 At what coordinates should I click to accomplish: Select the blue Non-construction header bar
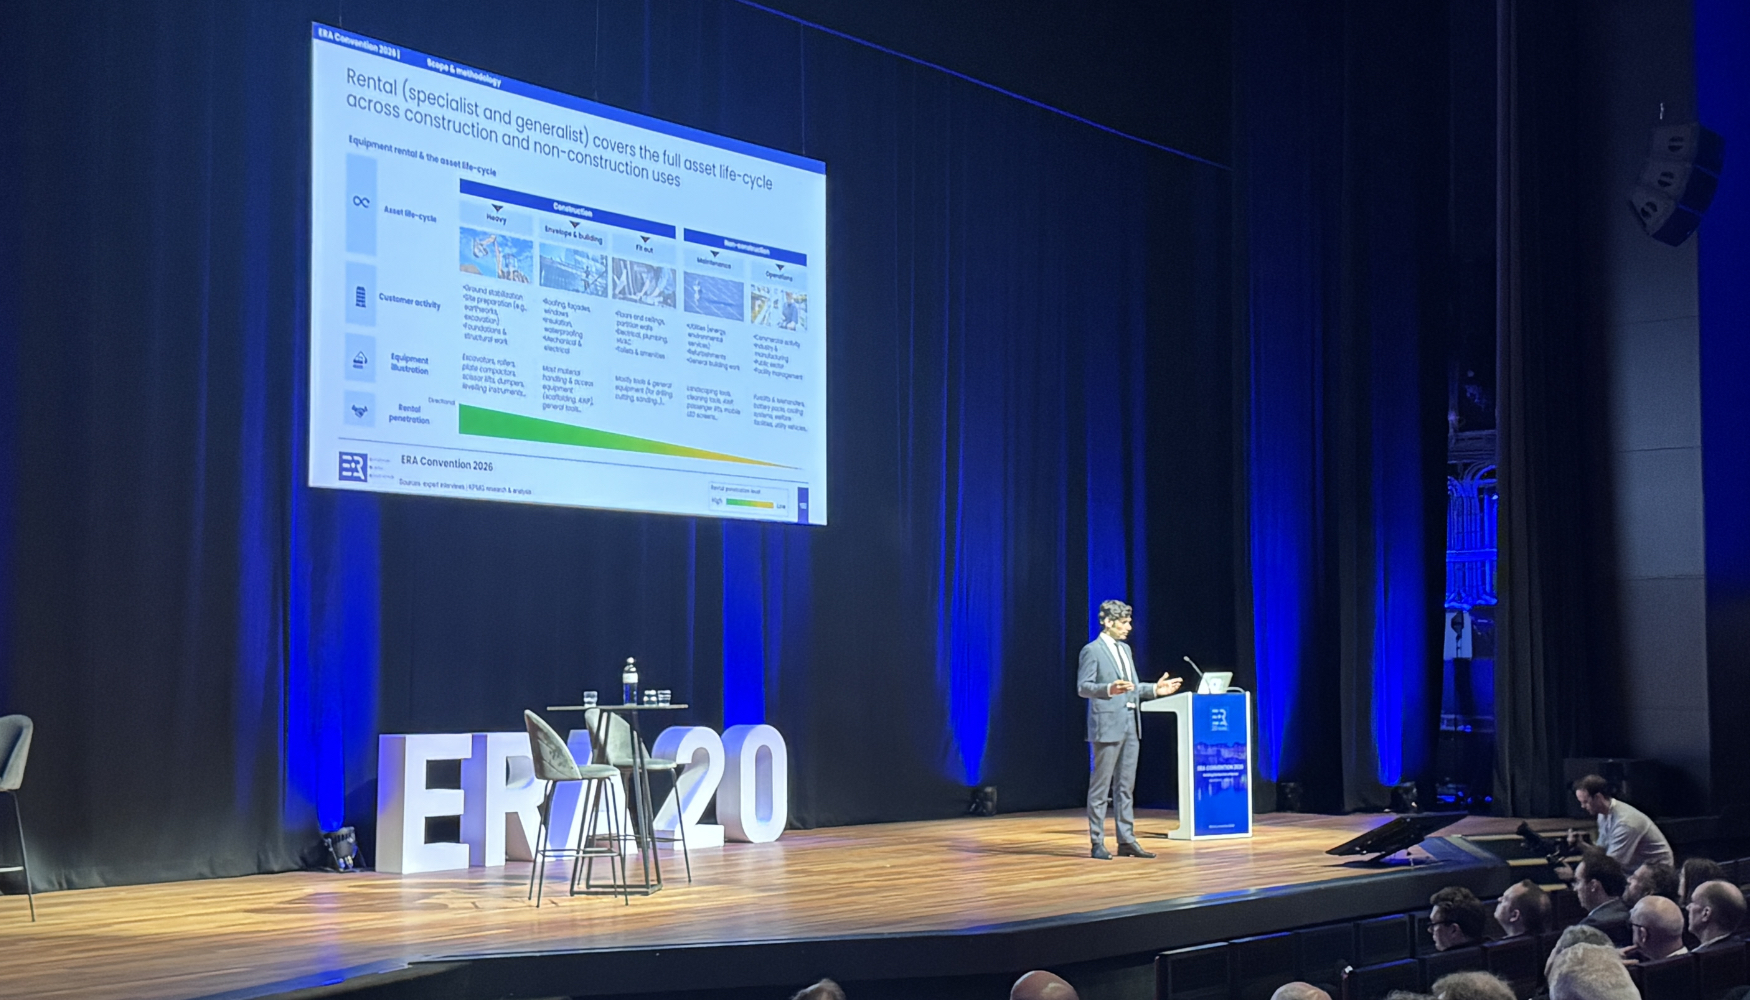(x=745, y=247)
